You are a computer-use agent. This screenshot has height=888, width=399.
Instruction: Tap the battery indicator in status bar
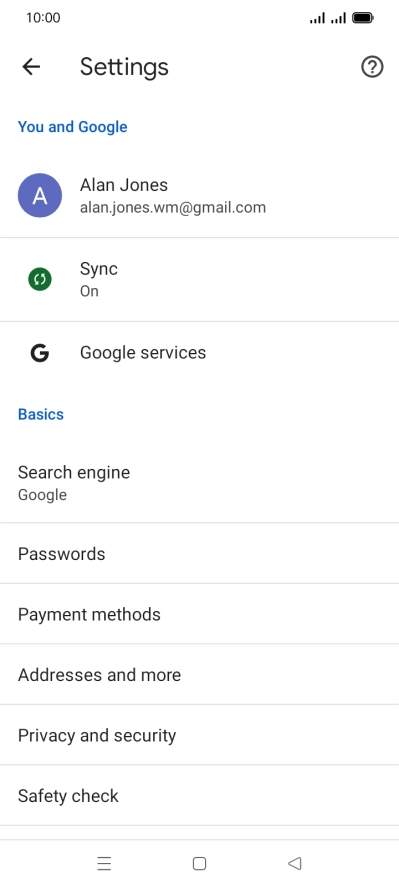[362, 18]
